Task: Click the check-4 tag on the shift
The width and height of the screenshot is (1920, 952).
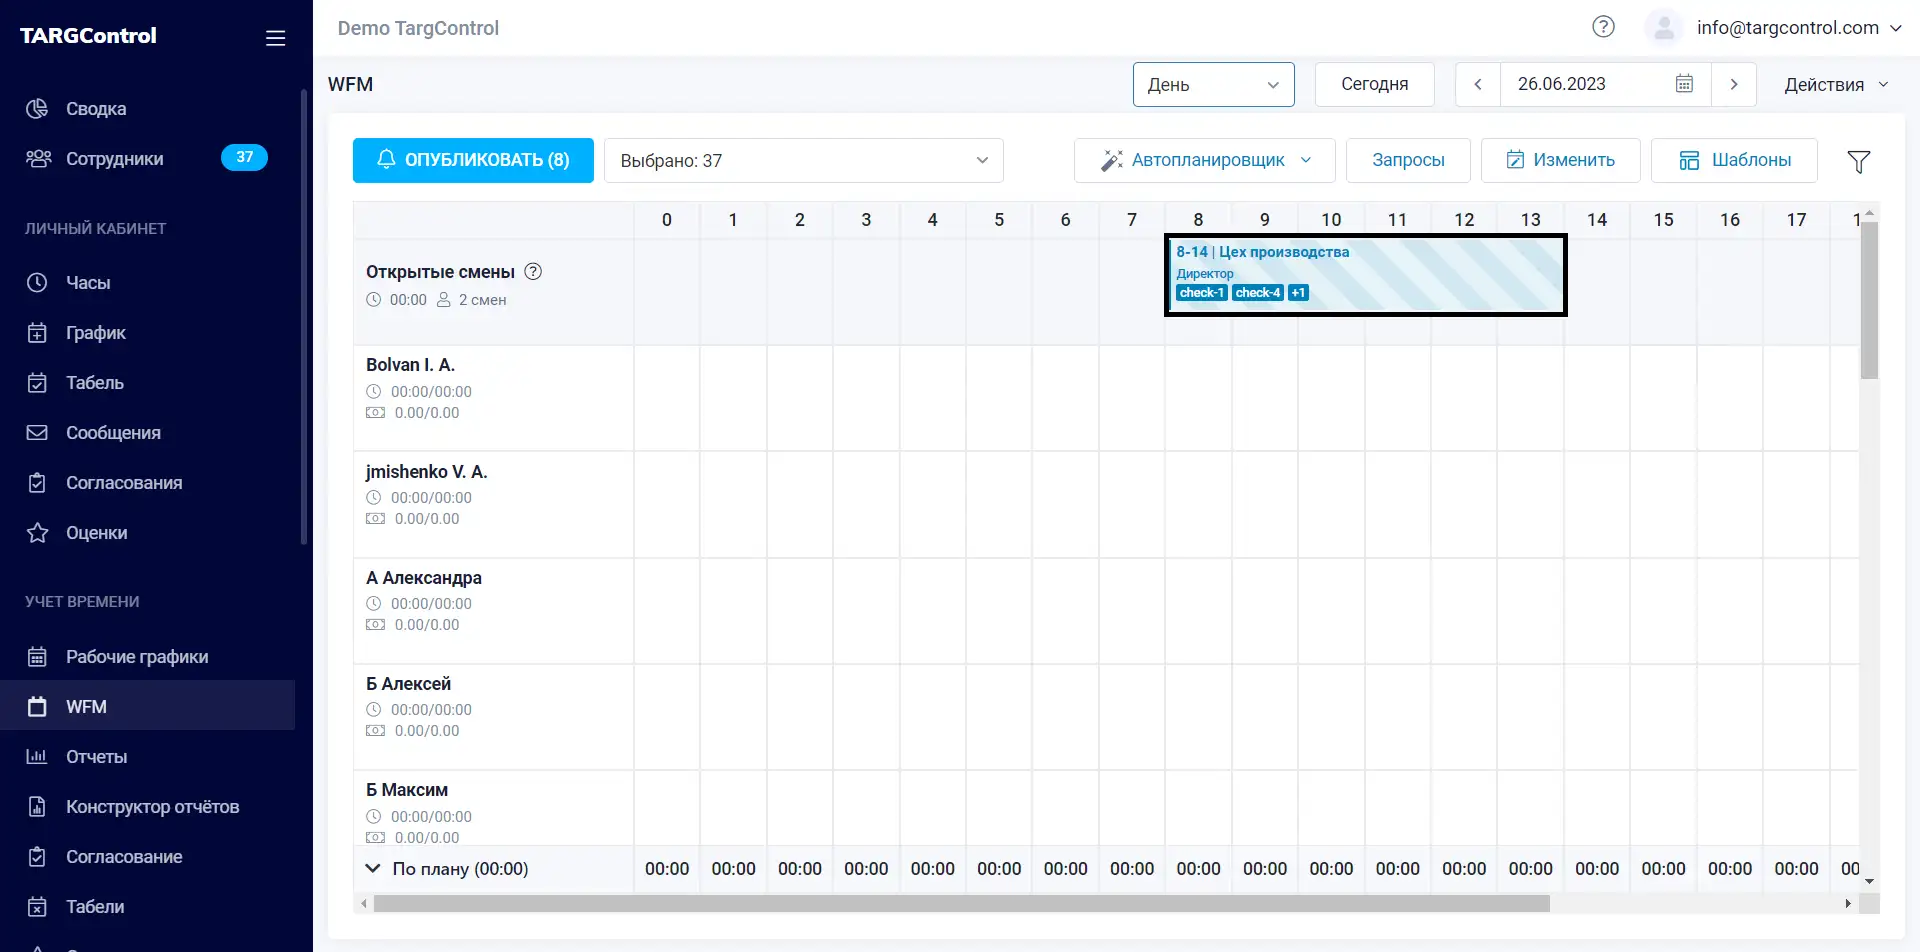Action: [x=1257, y=293]
